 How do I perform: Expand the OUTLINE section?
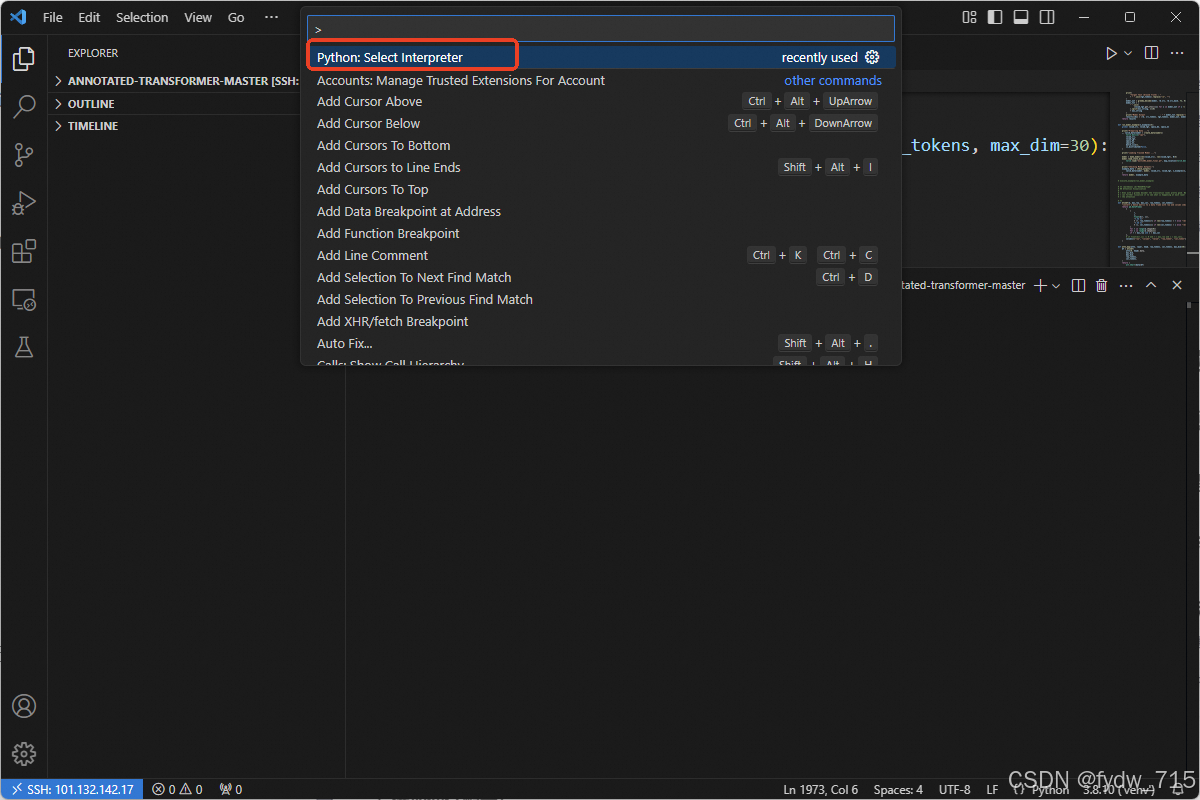click(x=174, y=104)
